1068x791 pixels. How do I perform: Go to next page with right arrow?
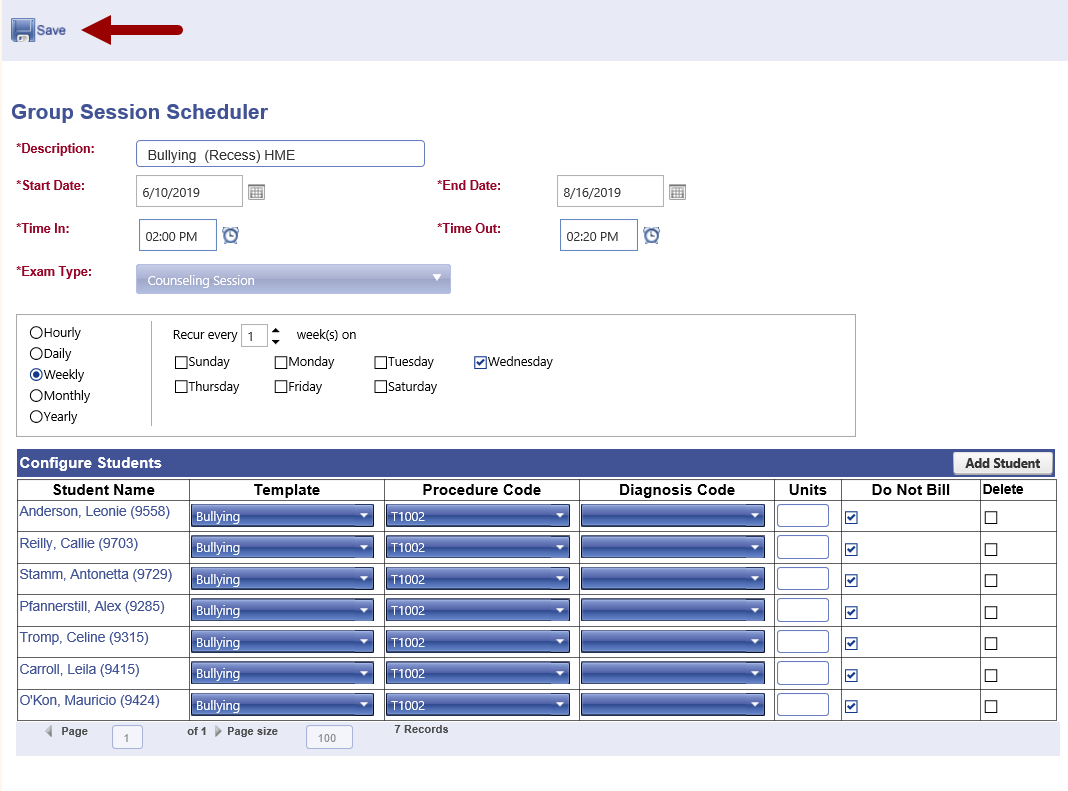point(218,730)
